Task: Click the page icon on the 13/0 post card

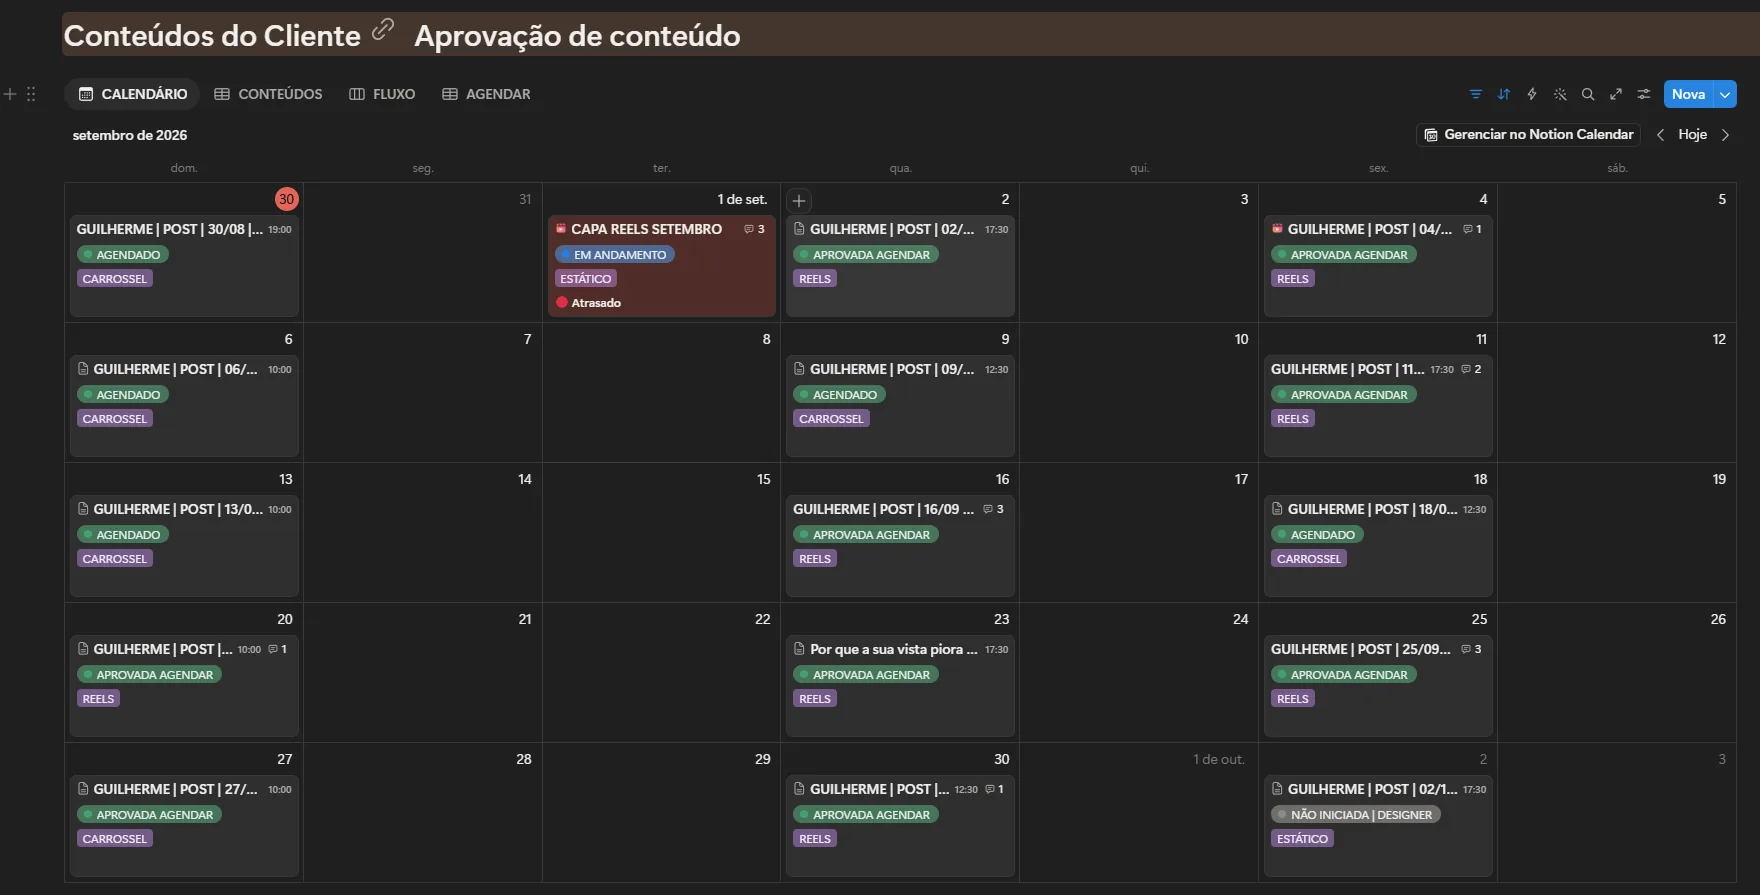Action: [x=83, y=509]
